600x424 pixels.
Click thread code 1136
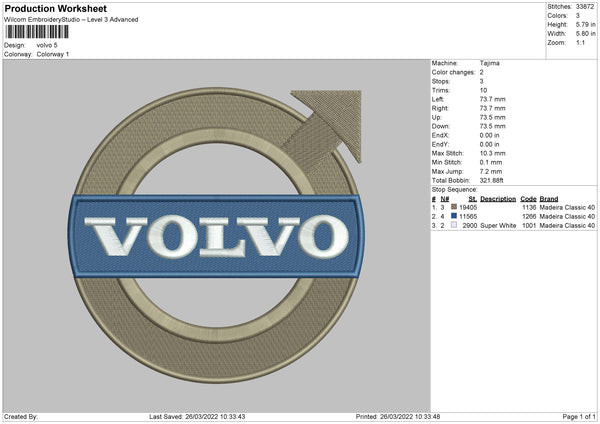[529, 207]
